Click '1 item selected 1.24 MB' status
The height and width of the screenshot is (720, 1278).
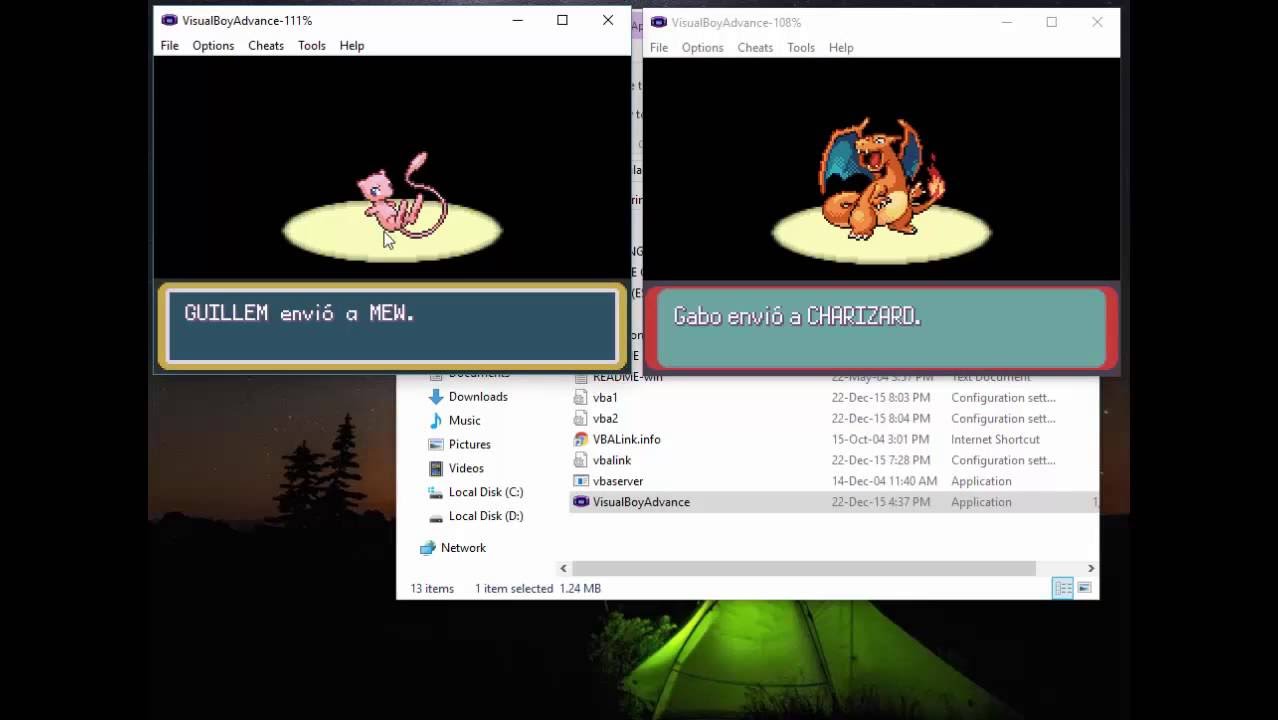[x=538, y=588]
